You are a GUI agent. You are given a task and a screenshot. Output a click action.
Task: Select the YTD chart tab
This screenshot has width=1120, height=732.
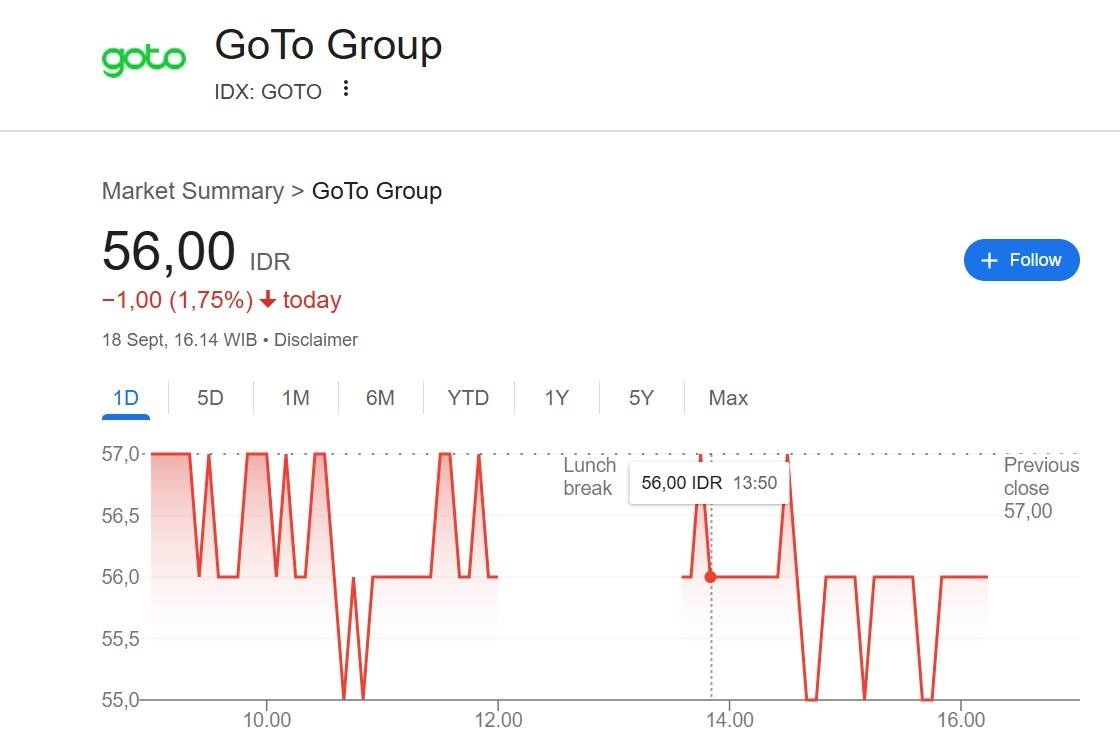coord(468,398)
